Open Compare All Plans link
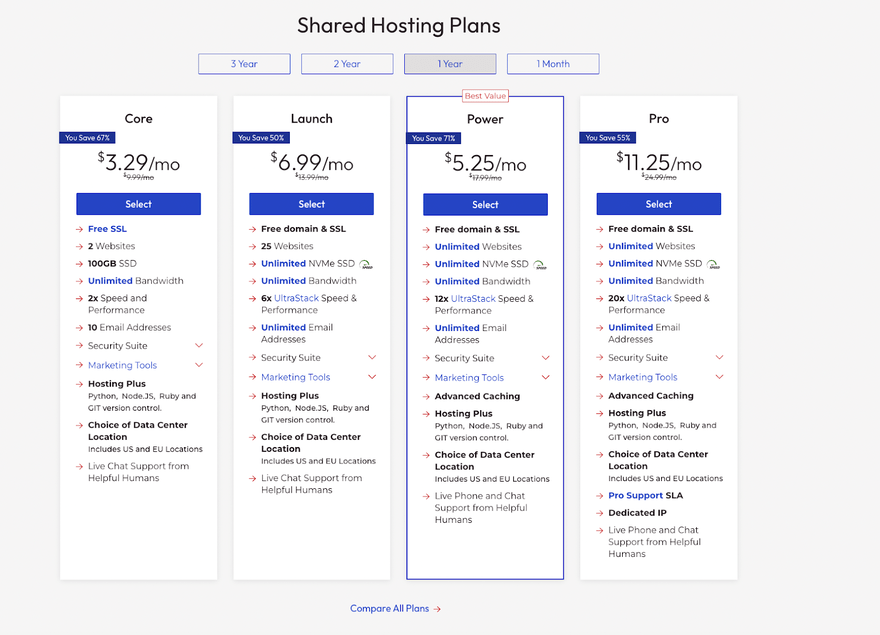Screen dimensions: 880x635 pyautogui.click(x=396, y=609)
